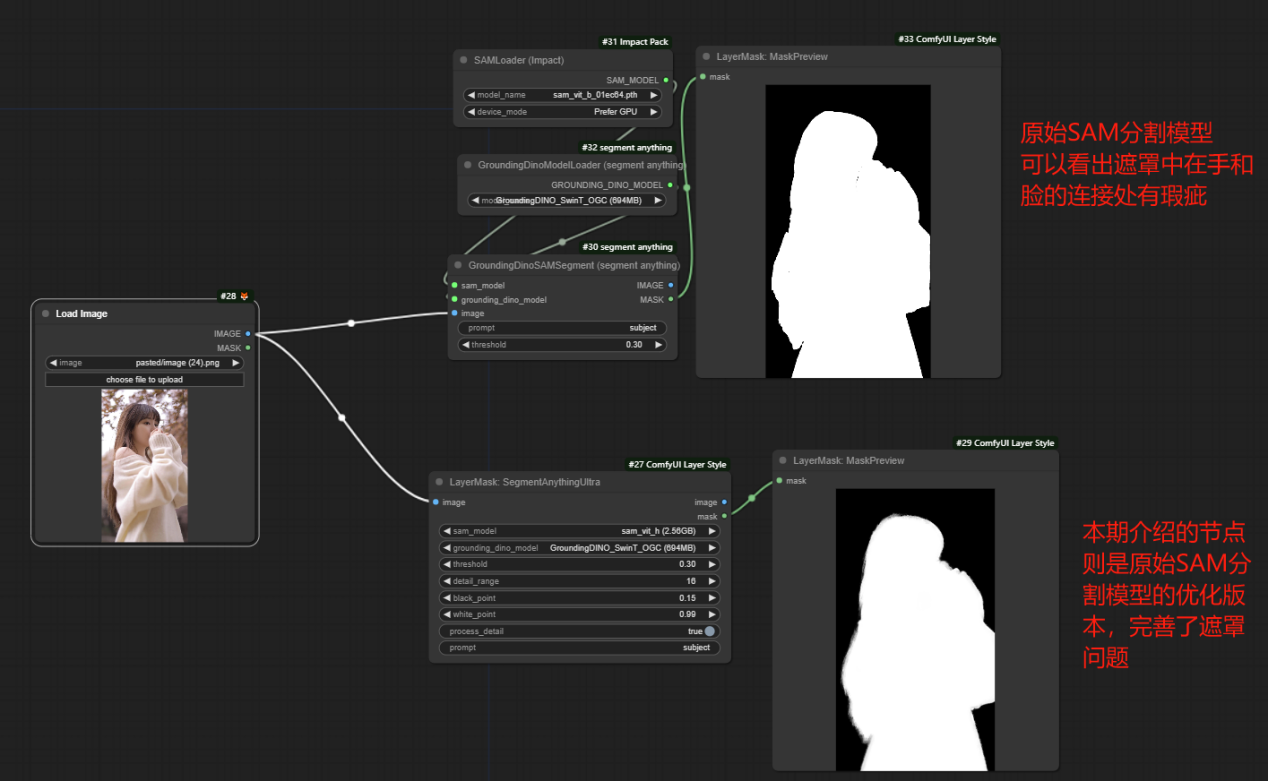Click the previous arrow on device_mode
The height and width of the screenshot is (781, 1268).
tap(470, 112)
